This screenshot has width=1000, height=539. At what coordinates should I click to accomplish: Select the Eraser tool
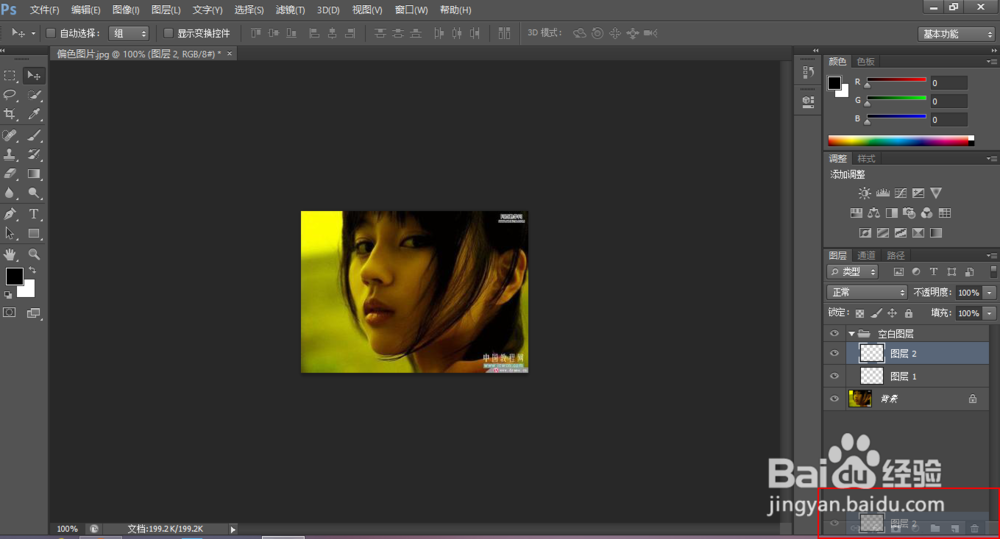[x=10, y=174]
